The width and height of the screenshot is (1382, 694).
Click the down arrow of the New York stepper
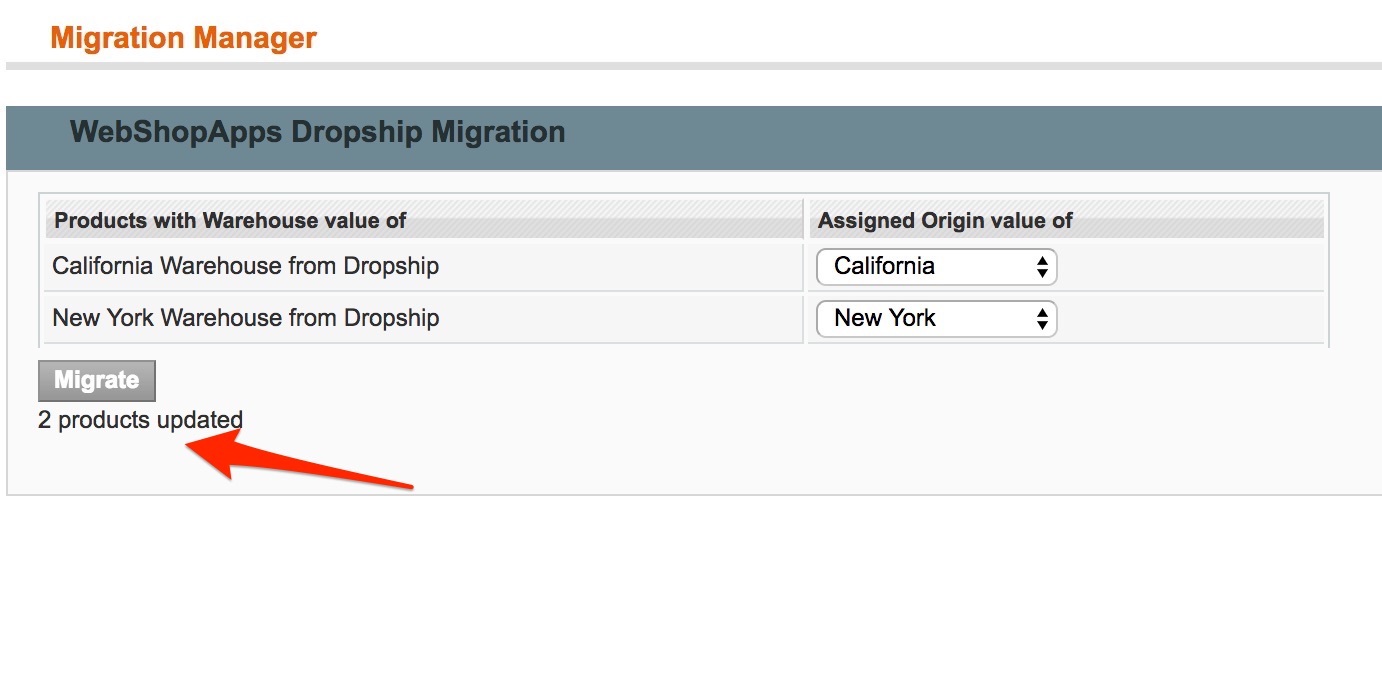coord(1044,324)
